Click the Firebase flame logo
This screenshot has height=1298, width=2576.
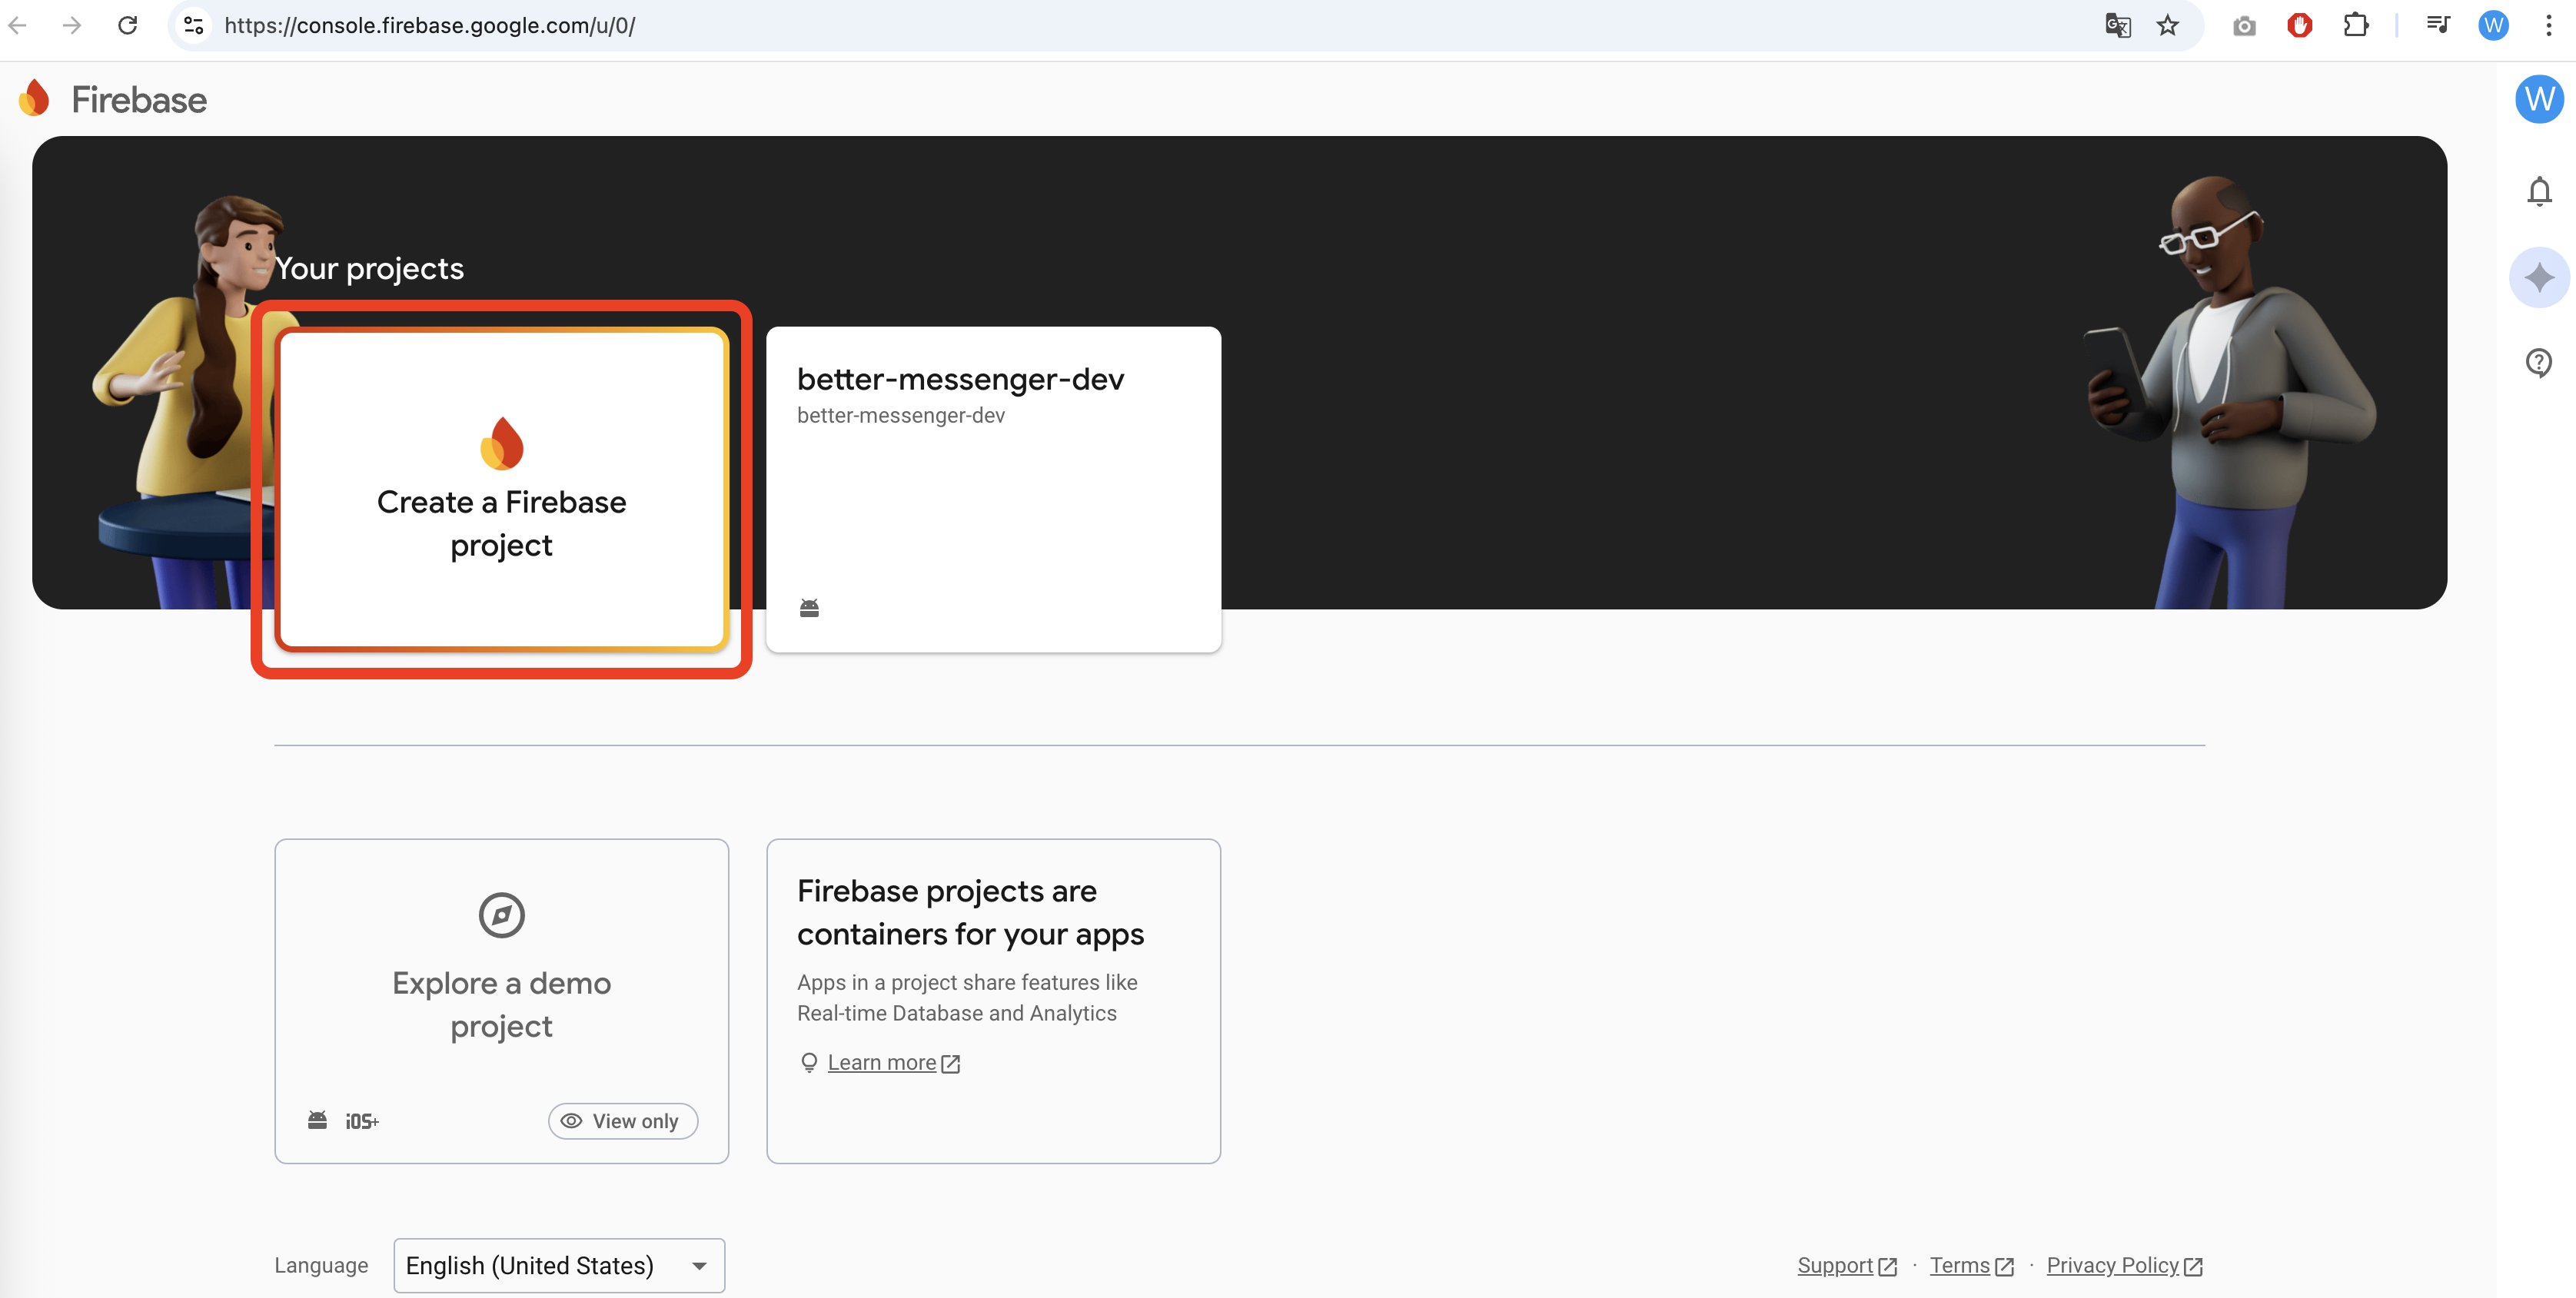[x=34, y=98]
